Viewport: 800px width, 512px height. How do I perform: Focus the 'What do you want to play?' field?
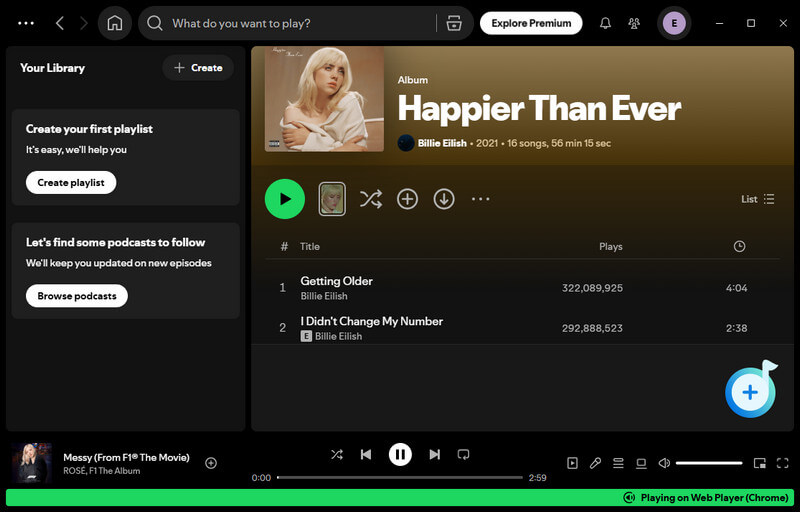tap(301, 23)
